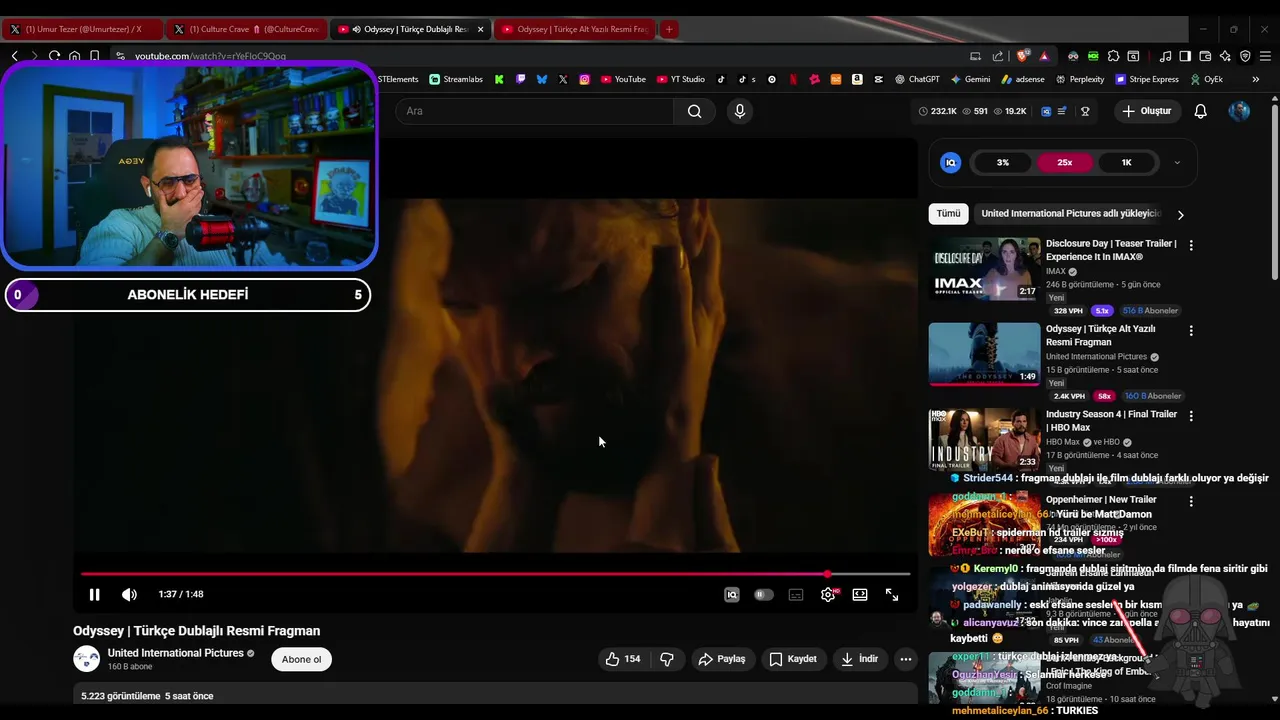The image size is (1280, 720).
Task: Open the vidIQ player button
Action: [732, 594]
